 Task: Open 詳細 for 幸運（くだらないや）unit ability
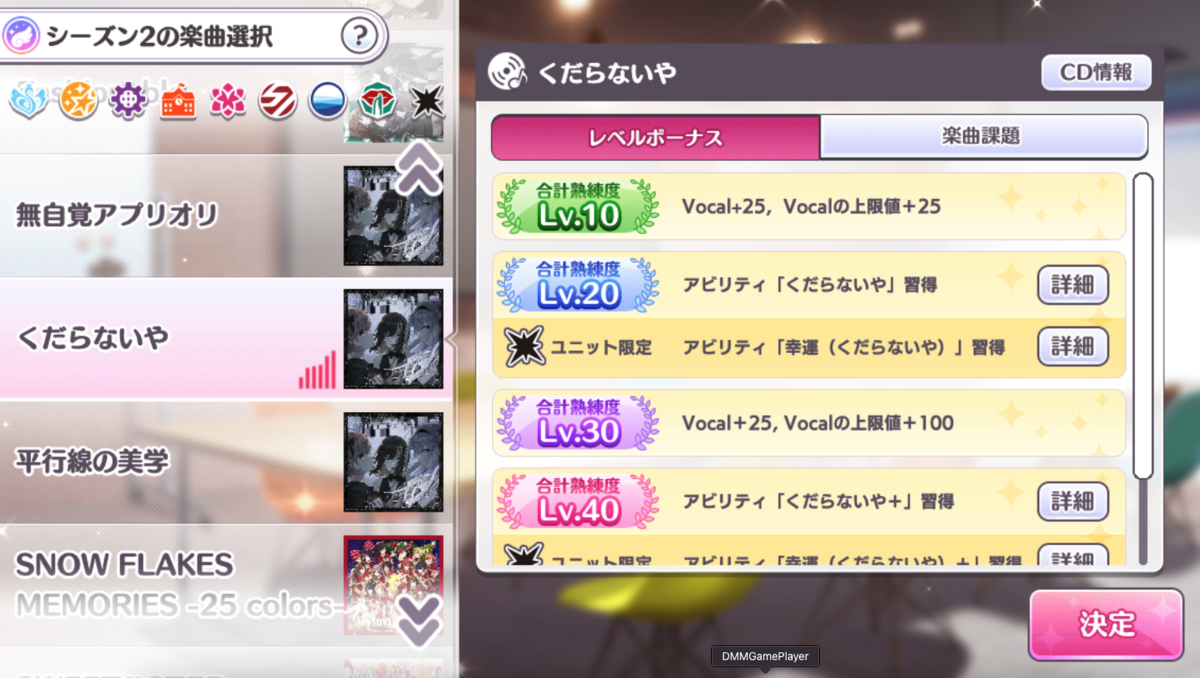[1073, 346]
